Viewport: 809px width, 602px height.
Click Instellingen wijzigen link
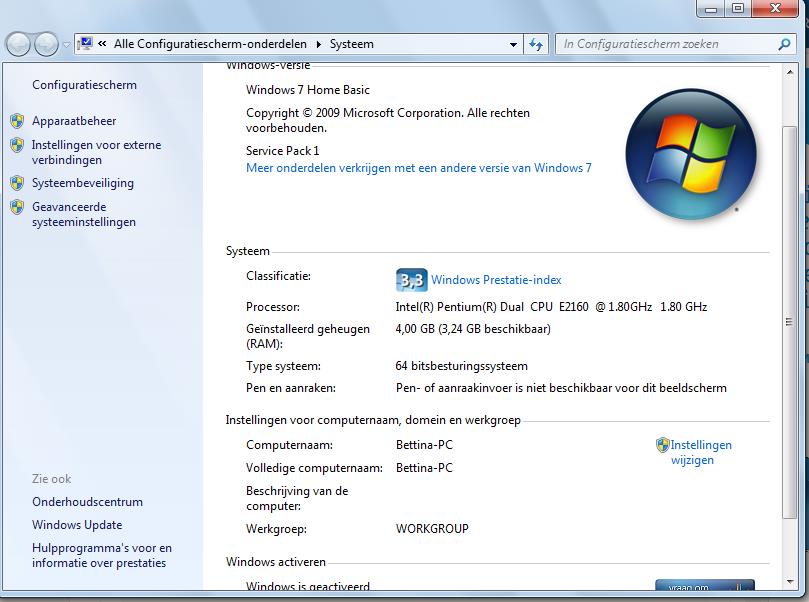click(x=700, y=452)
